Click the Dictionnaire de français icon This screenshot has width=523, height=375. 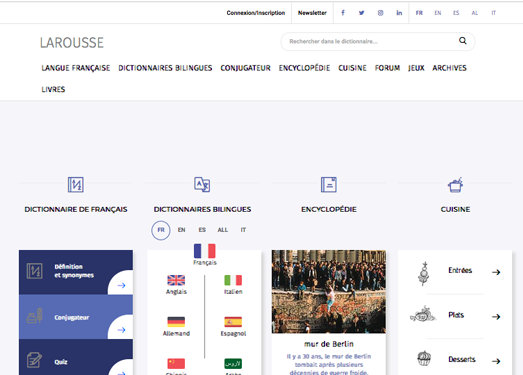pos(76,184)
